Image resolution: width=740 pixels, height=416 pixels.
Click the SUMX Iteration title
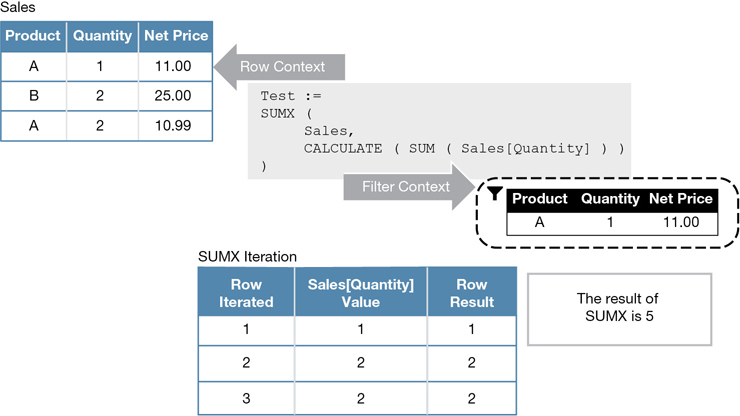click(247, 256)
